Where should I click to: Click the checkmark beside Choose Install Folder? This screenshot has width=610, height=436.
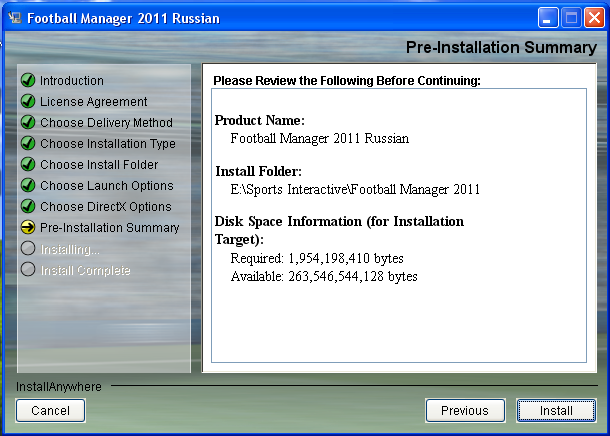coord(28,165)
